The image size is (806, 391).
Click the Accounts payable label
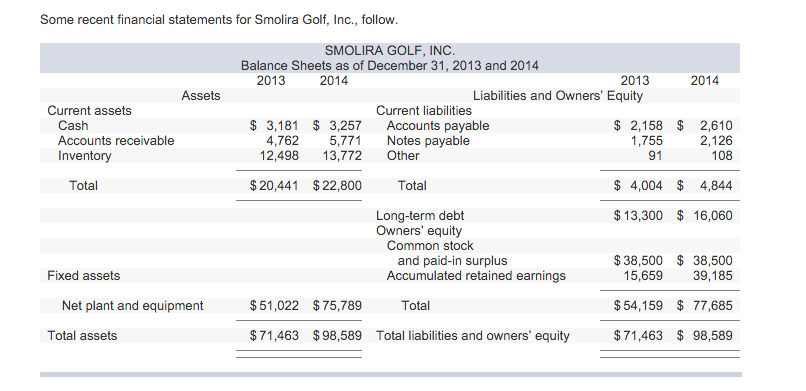coord(438,125)
